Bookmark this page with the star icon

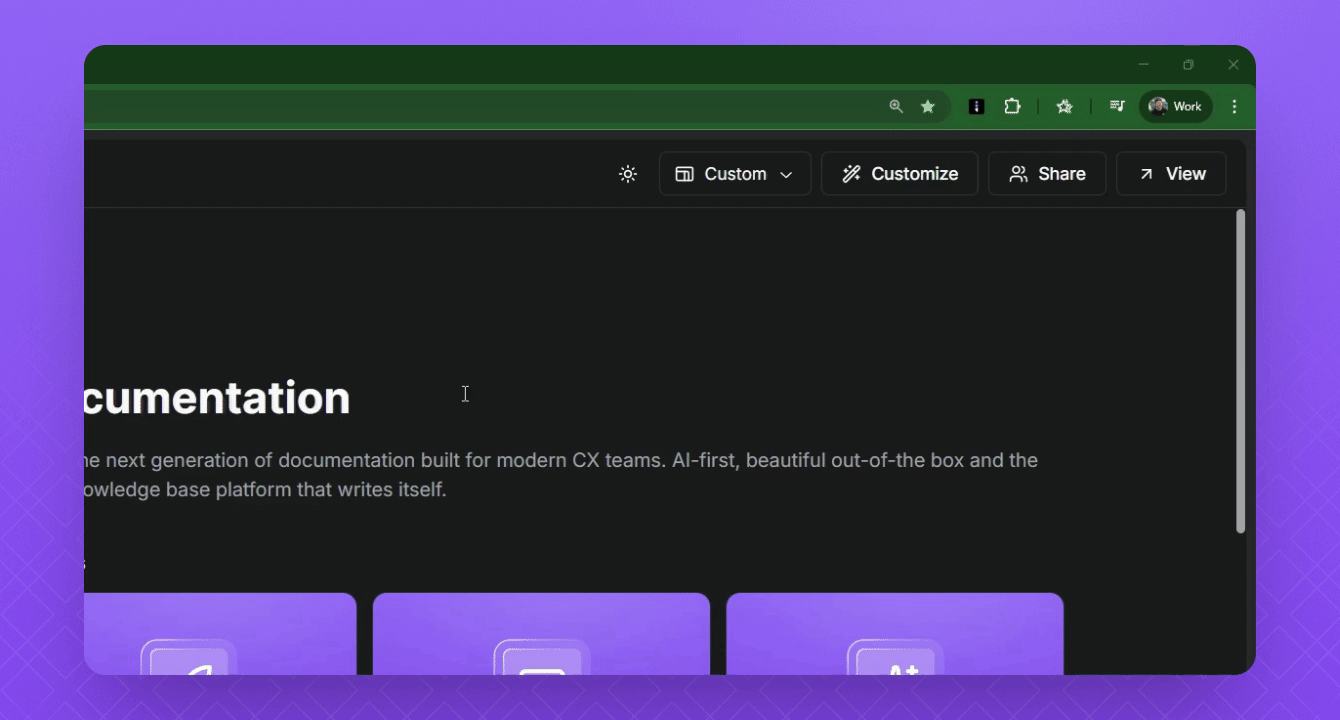point(928,106)
